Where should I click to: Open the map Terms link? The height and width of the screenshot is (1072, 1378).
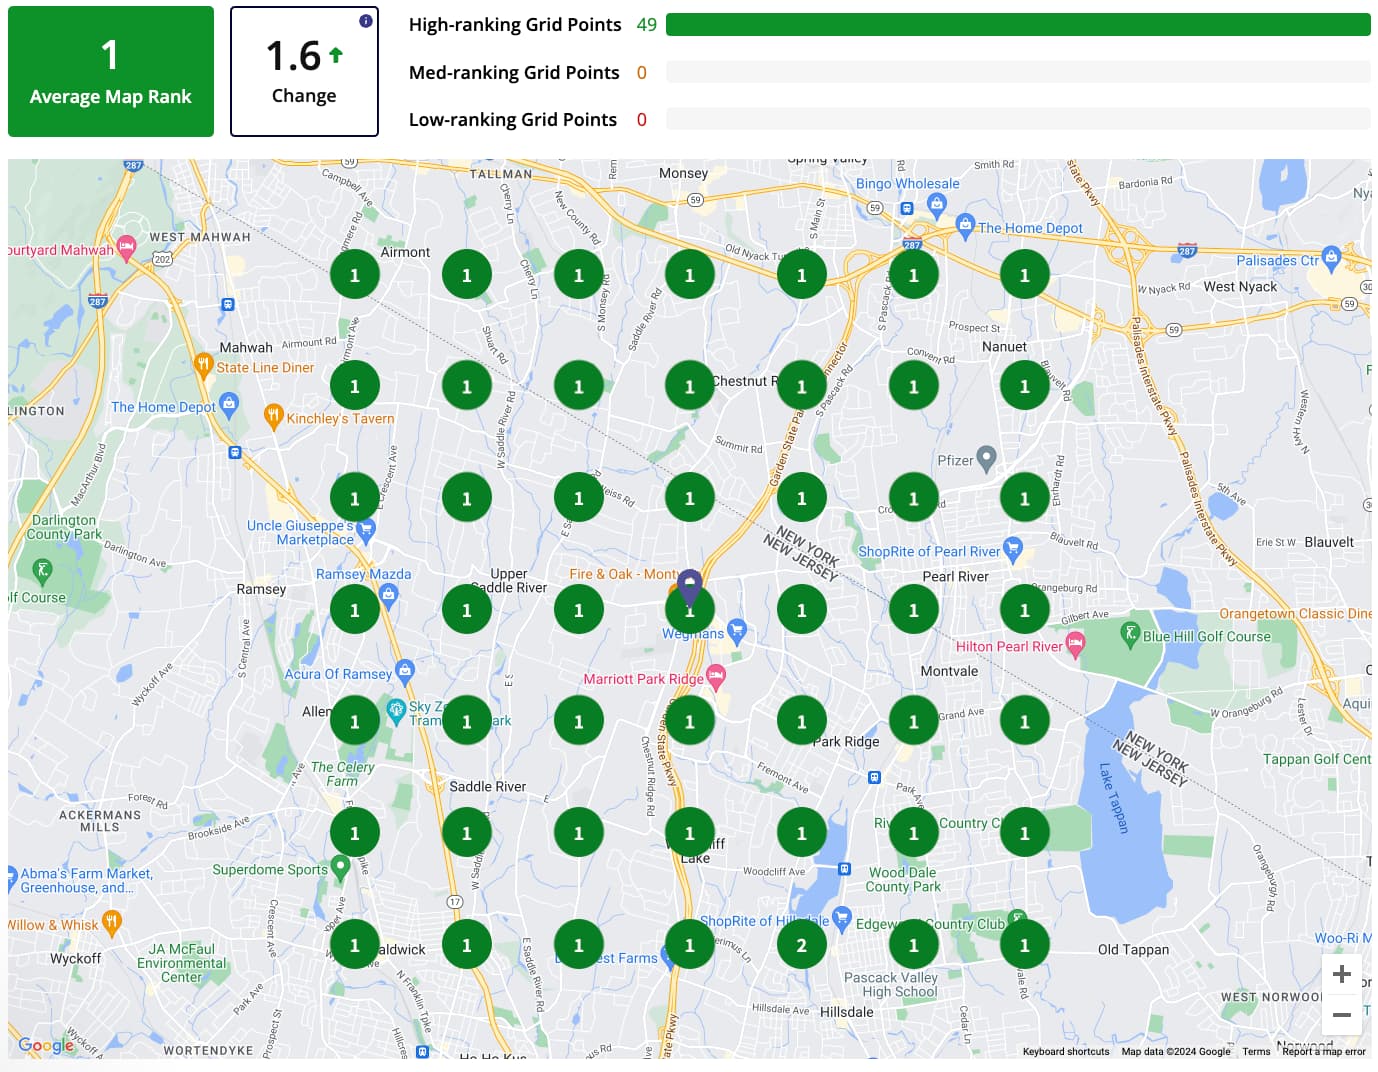[x=1256, y=1052]
